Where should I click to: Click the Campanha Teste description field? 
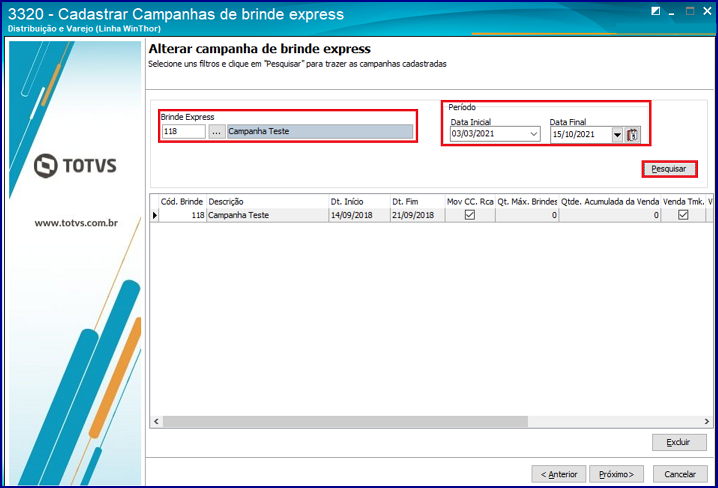pyautogui.click(x=320, y=131)
